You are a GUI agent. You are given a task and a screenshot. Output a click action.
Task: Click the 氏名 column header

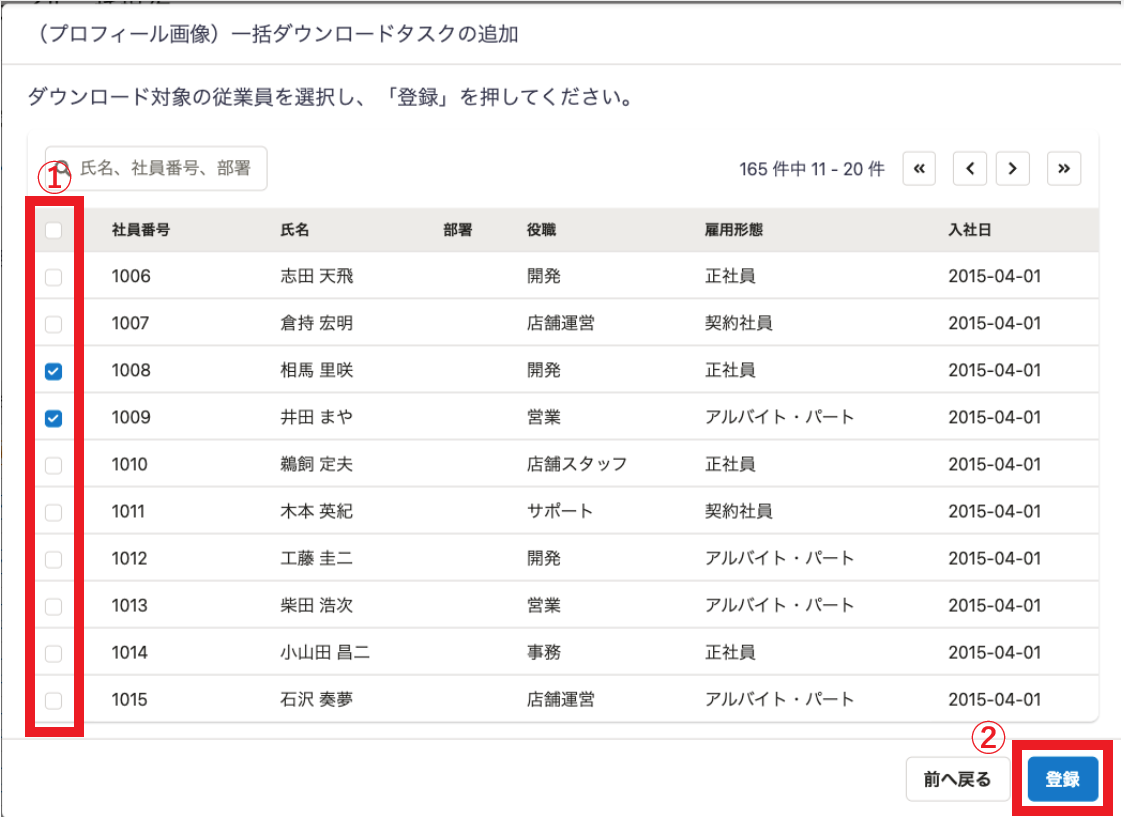point(295,230)
